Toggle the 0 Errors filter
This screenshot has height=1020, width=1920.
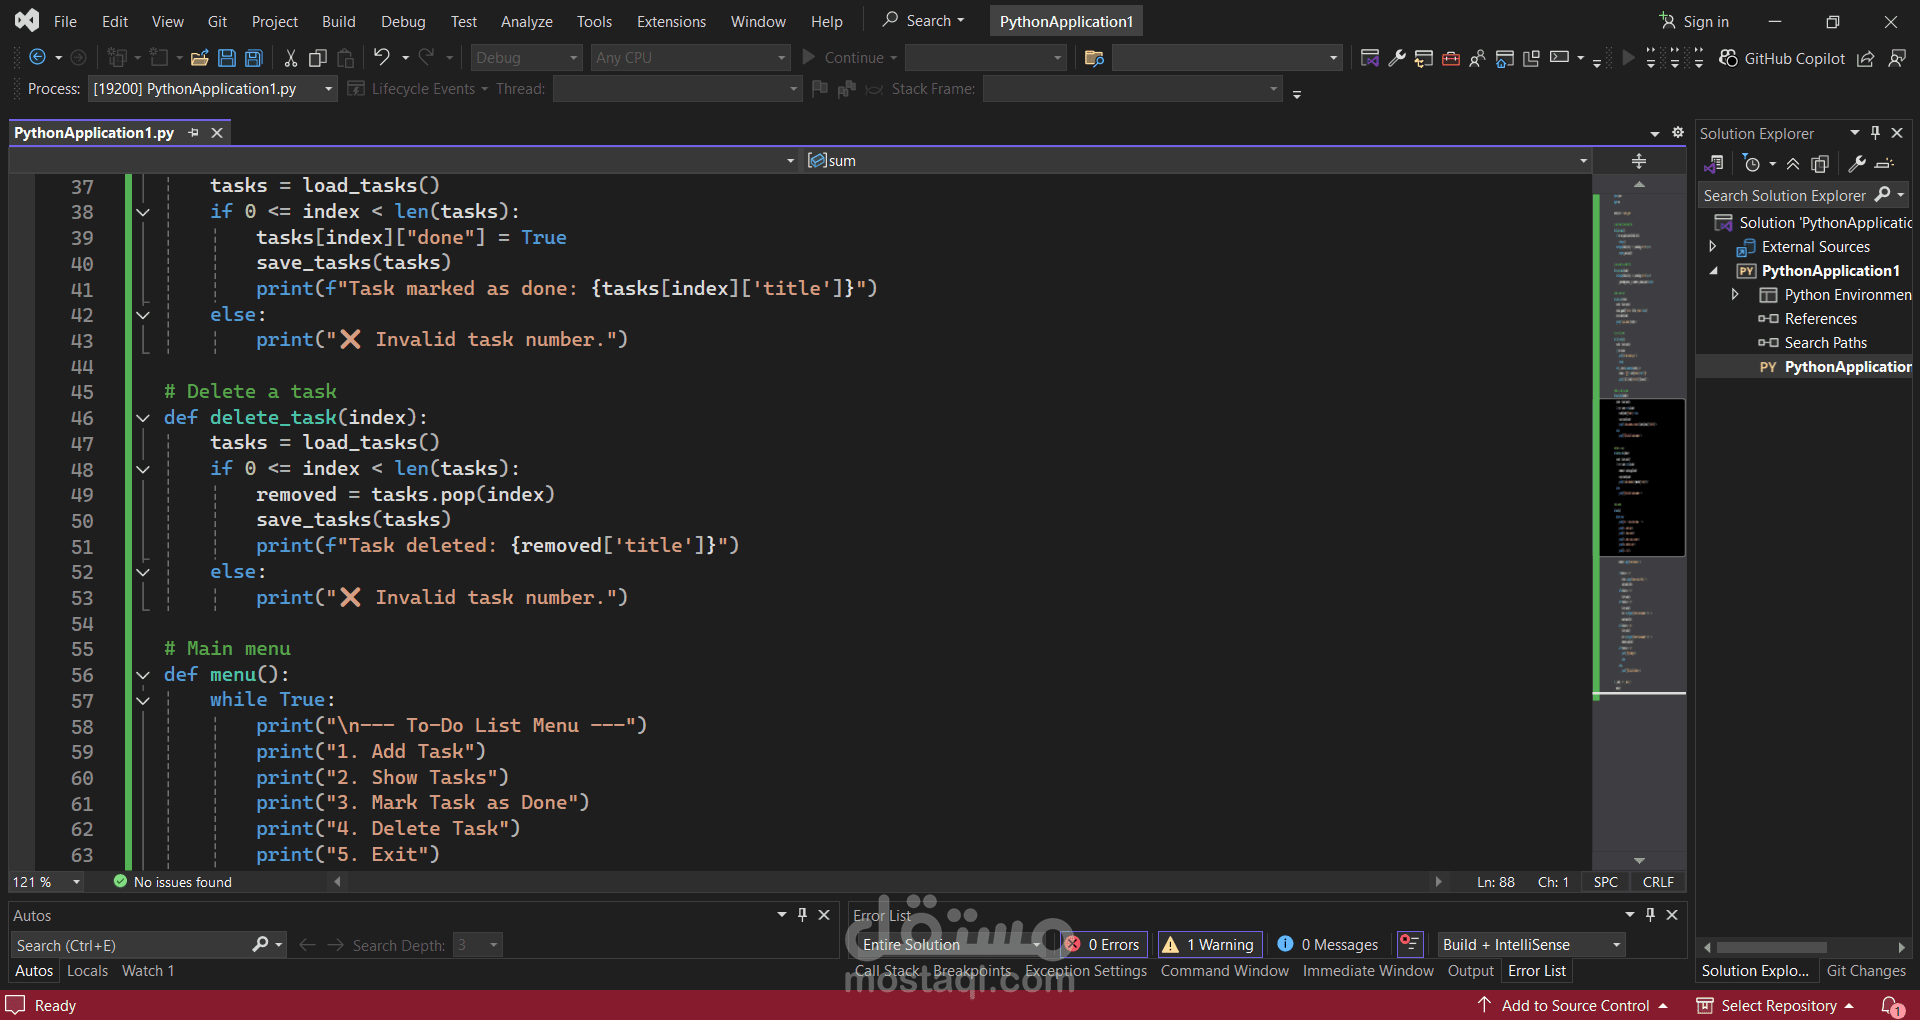pyautogui.click(x=1103, y=944)
